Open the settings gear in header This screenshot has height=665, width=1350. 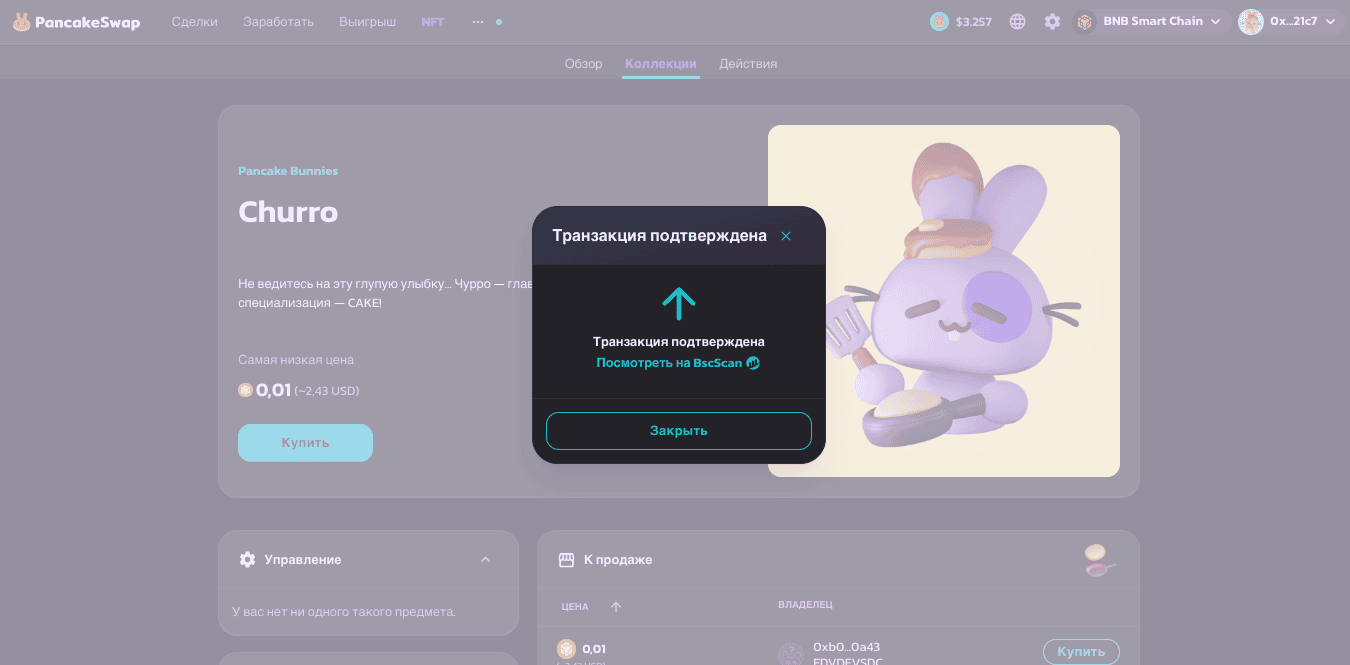click(1052, 21)
